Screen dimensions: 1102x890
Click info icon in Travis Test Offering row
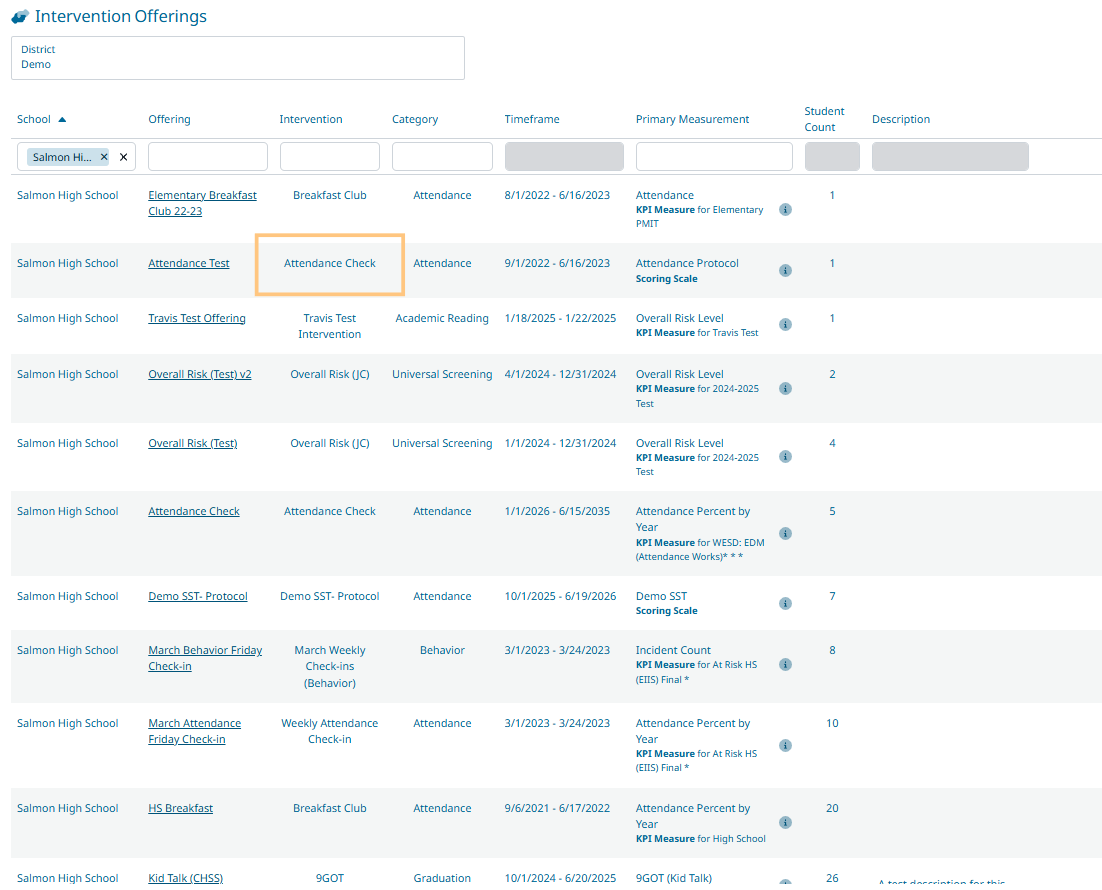click(x=785, y=325)
